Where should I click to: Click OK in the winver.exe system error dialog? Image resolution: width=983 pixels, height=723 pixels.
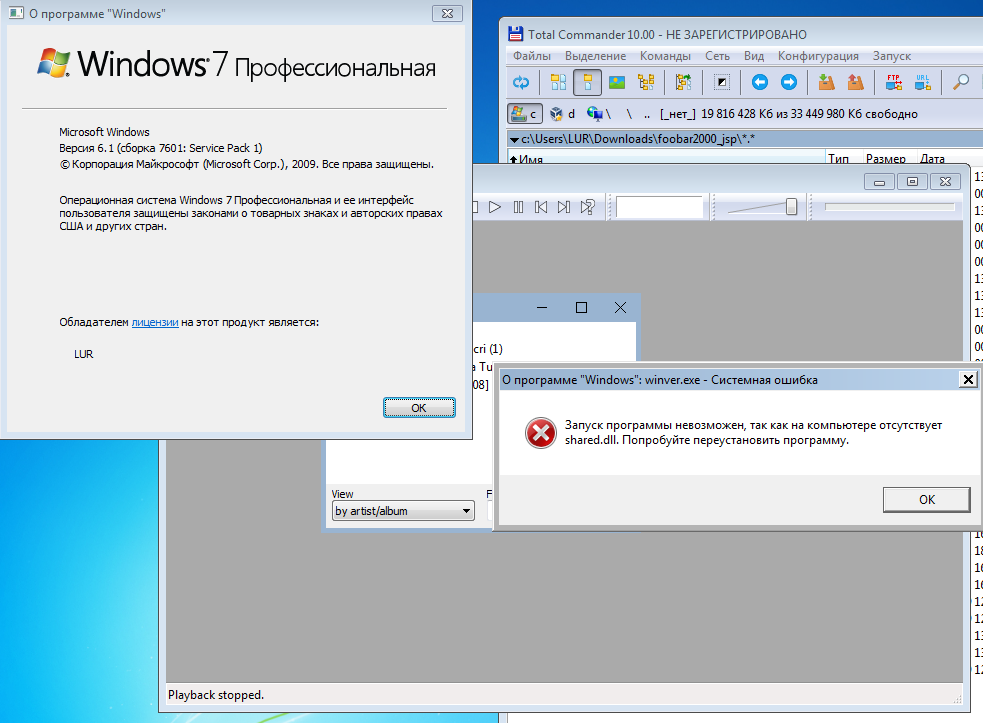point(927,499)
